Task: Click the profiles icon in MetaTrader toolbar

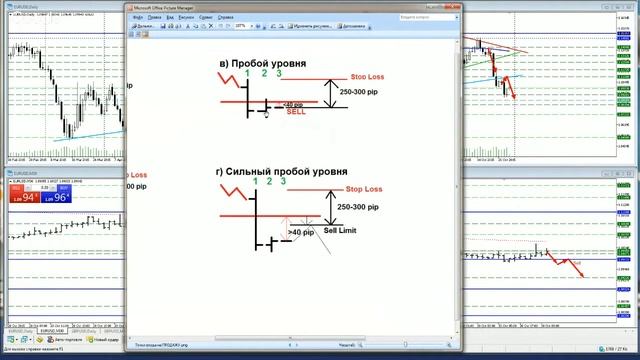Action: (x=24, y=339)
